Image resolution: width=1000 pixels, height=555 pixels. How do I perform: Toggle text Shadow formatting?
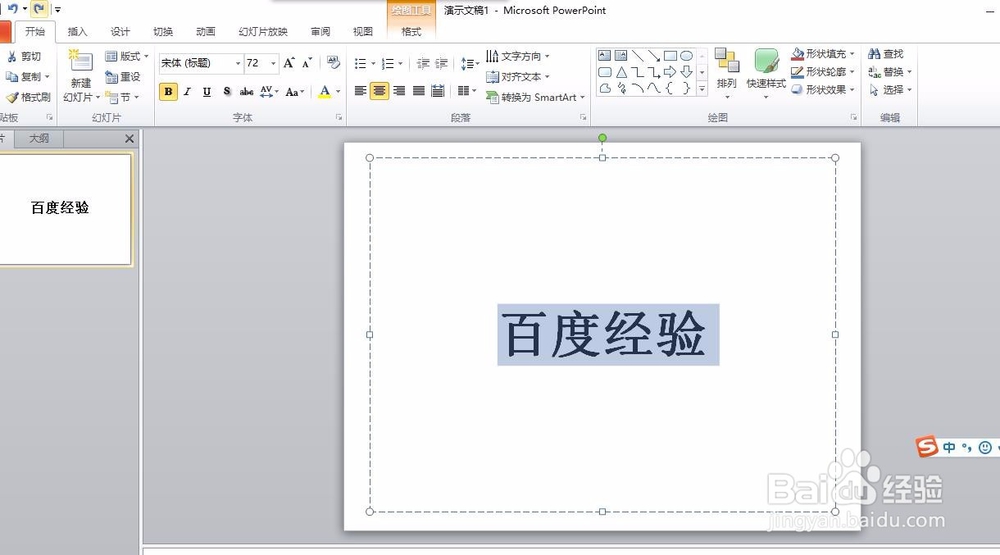(x=227, y=91)
